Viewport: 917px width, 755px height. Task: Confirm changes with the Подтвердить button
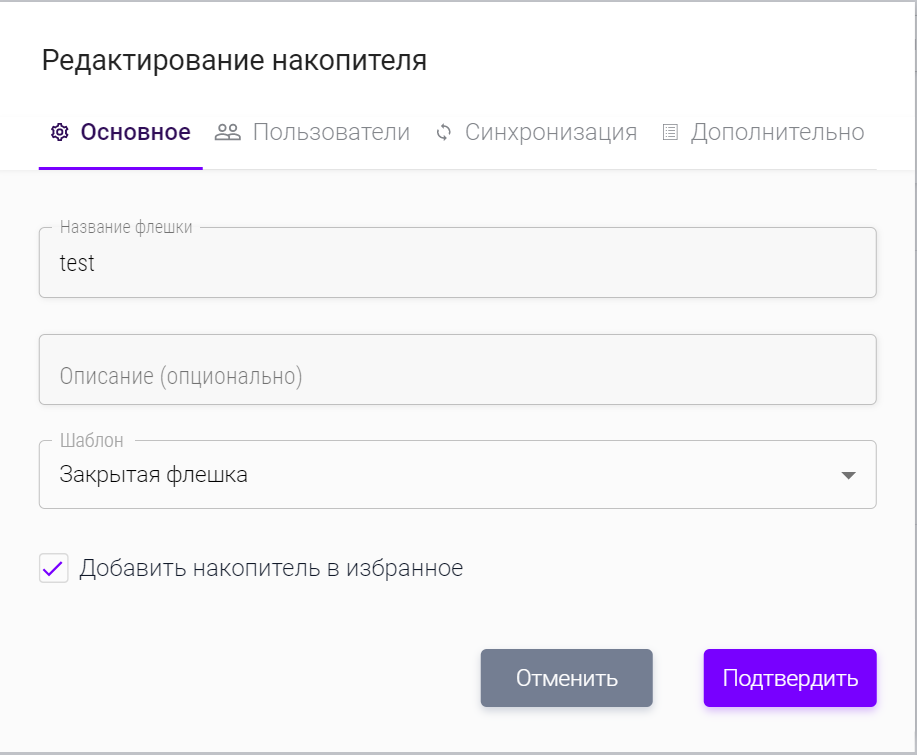point(790,678)
